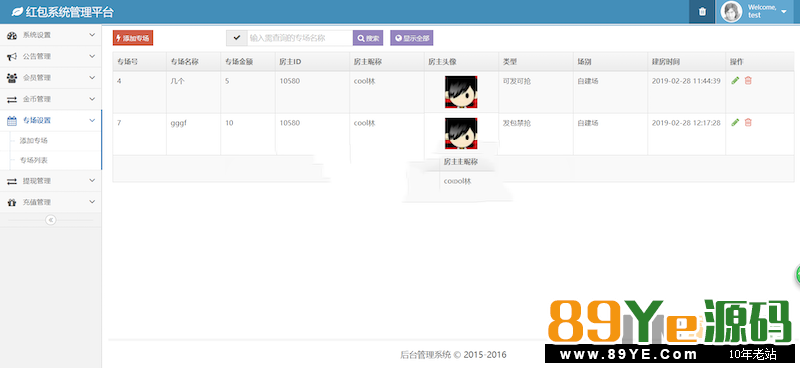This screenshot has height=368, width=800.
Task: Click the 会员管理 users icon
Action: tap(12, 78)
